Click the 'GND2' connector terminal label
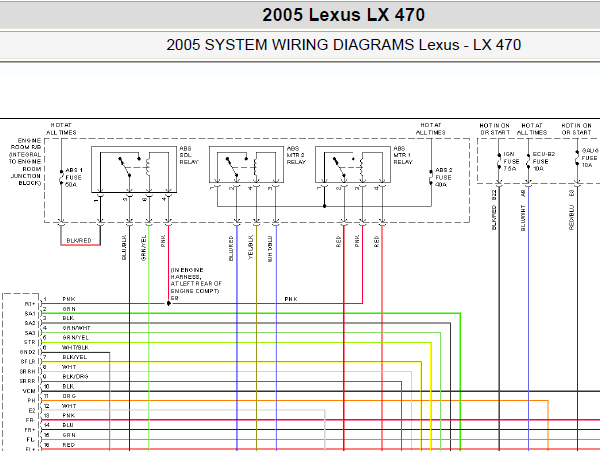The height and width of the screenshot is (451, 600). tap(28, 352)
